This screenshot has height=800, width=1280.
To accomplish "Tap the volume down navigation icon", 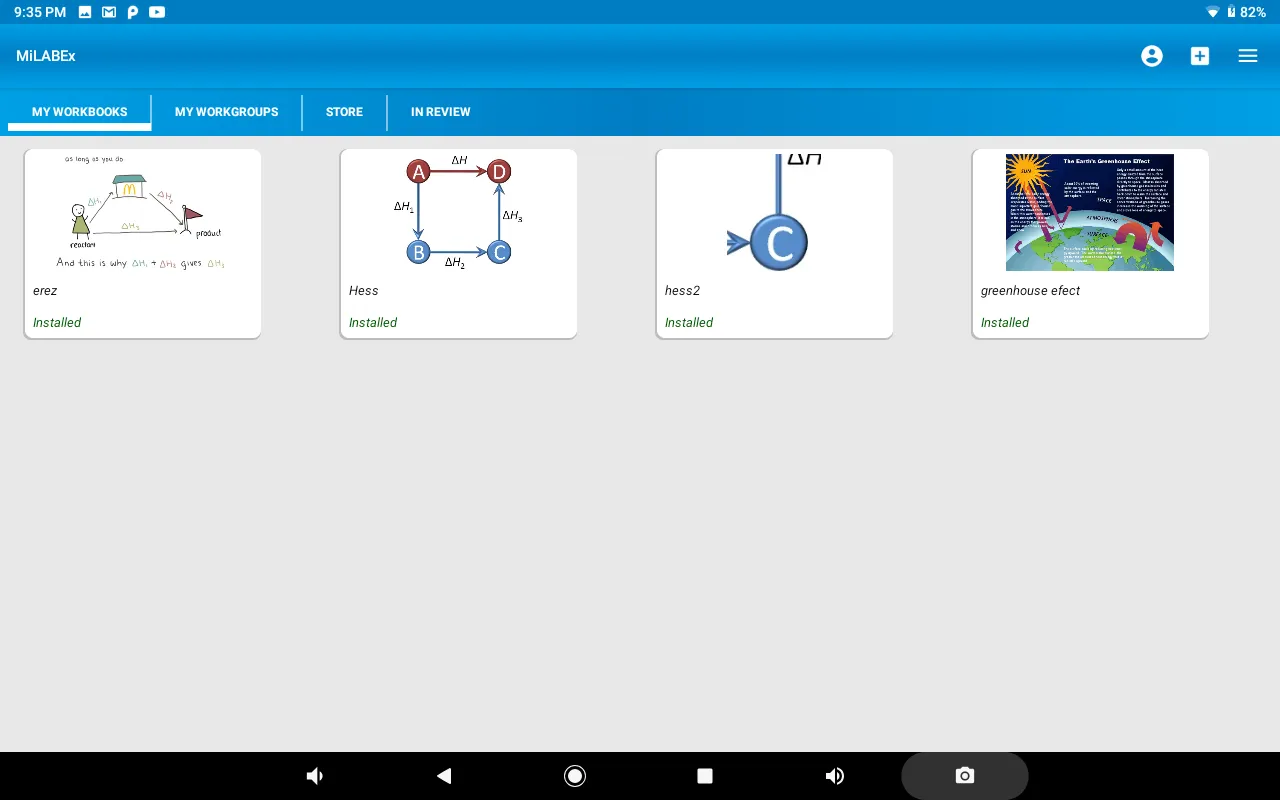I will click(314, 776).
